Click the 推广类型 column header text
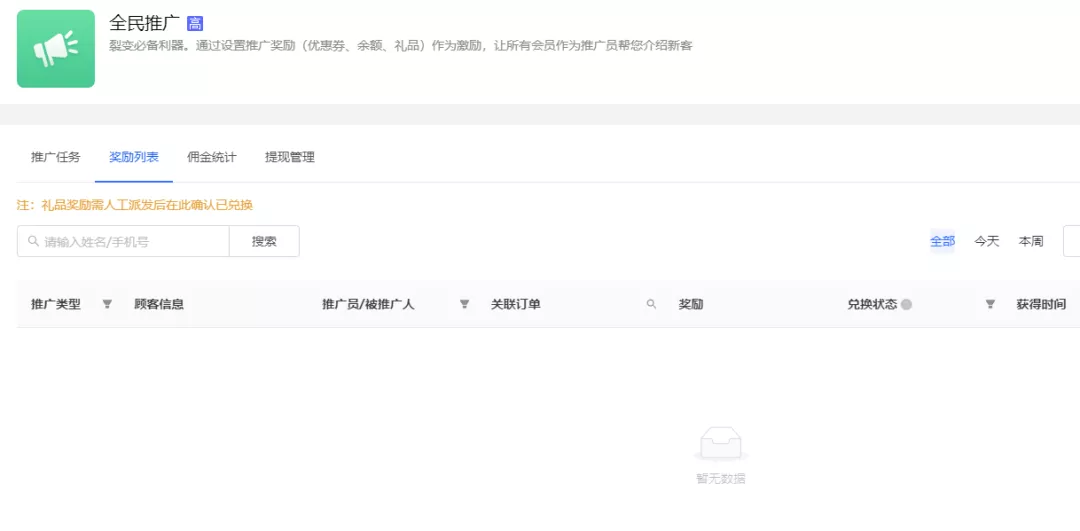The height and width of the screenshot is (531, 1080). pos(56,304)
